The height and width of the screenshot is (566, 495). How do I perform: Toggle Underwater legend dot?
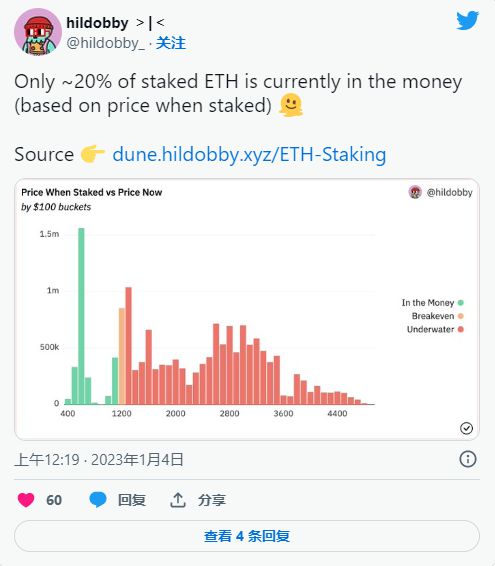tap(461, 329)
